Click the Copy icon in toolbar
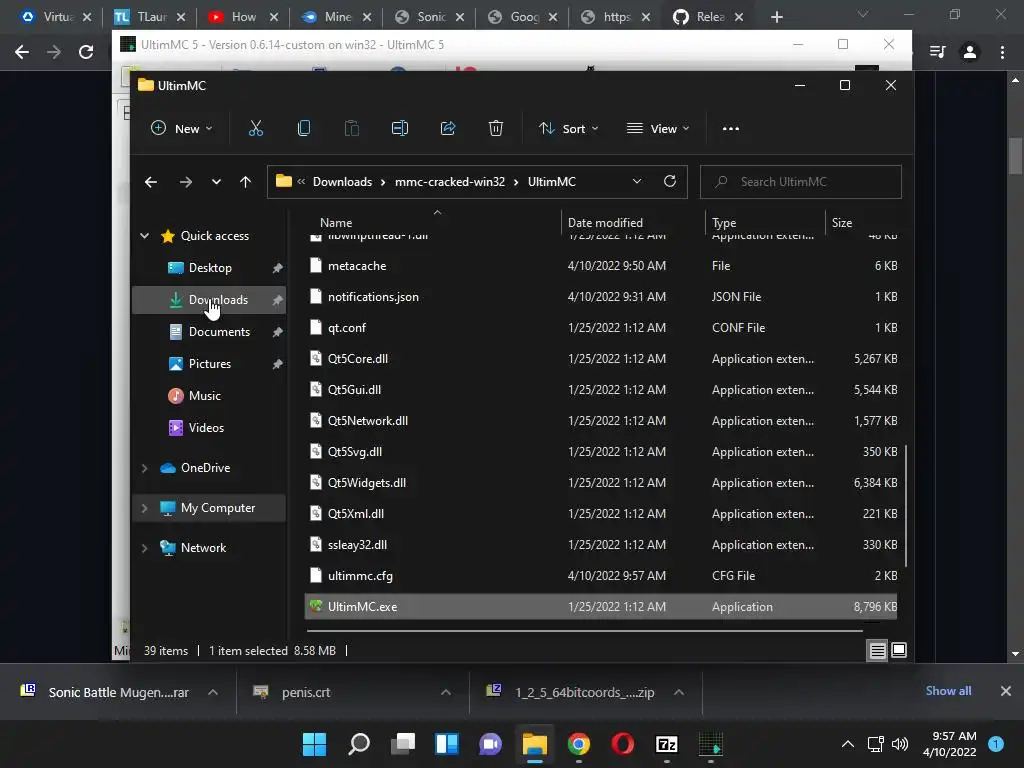Viewport: 1024px width, 768px height. click(x=304, y=129)
